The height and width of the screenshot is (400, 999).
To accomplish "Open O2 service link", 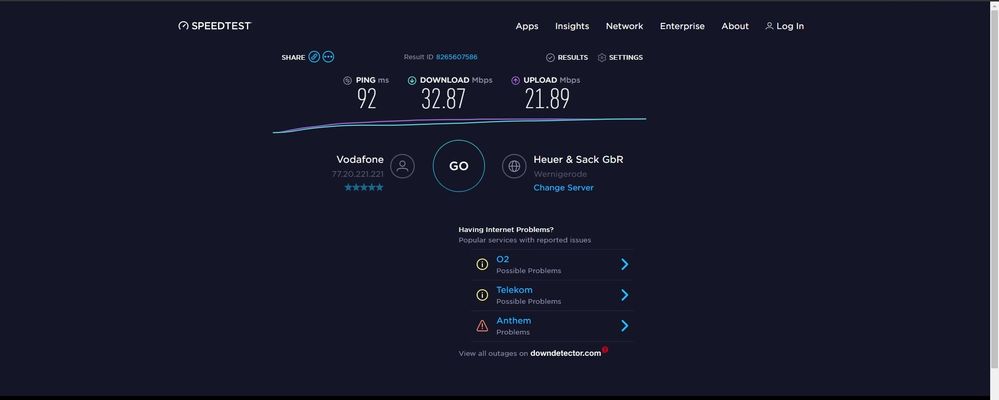I will pos(503,259).
